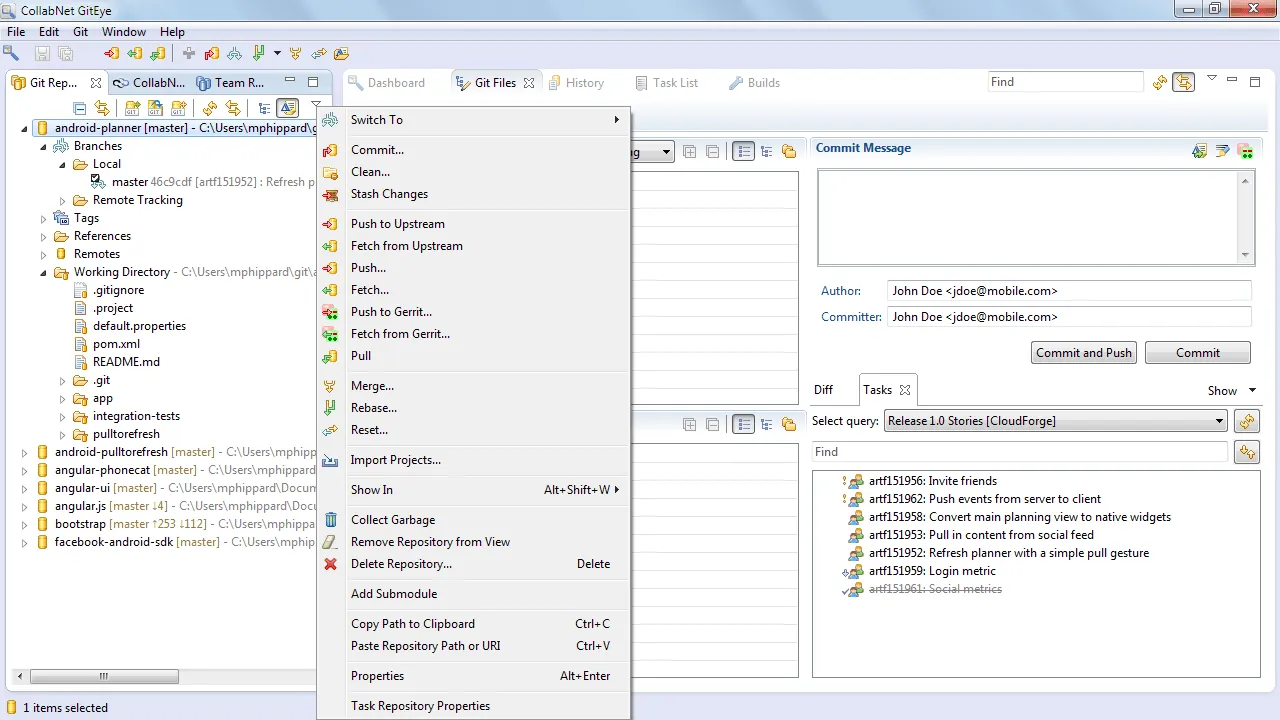Toggle hierarchical branch layout in Git Repositories
The height and width of the screenshot is (720, 1280).
(264, 108)
